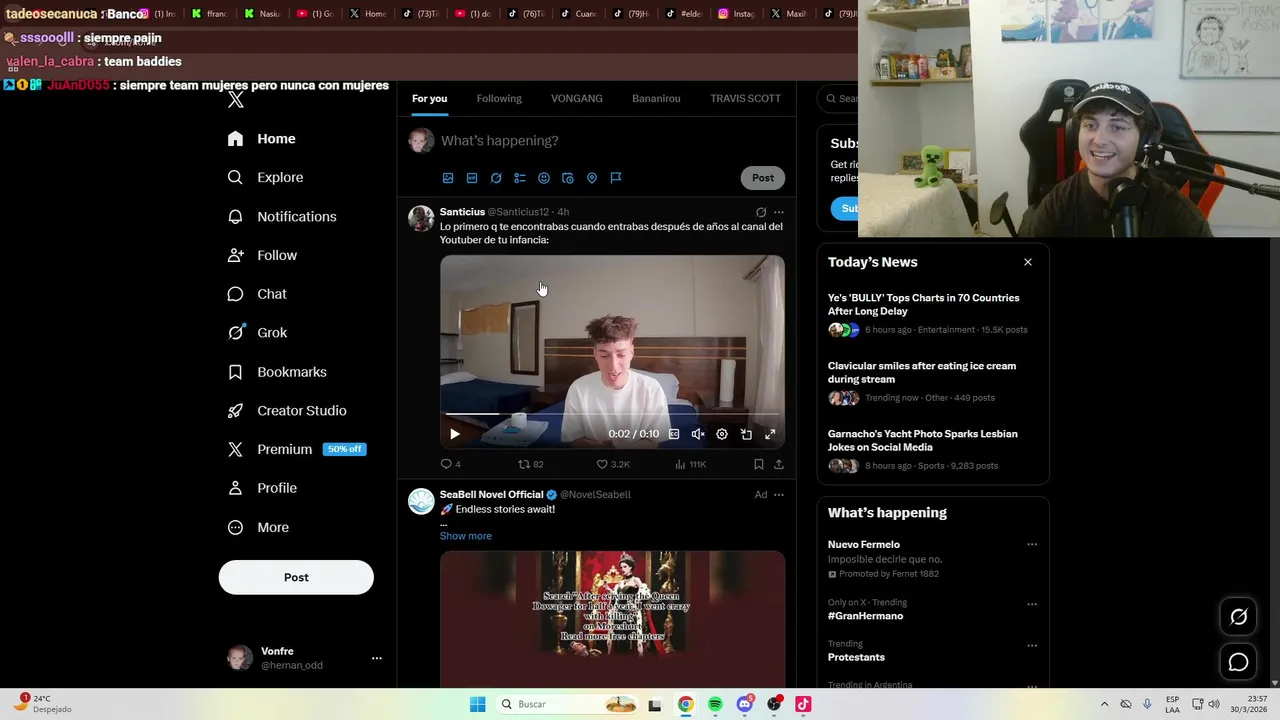1280x720 pixels.
Task: Explain Santicius post with Grok icon
Action: coord(761,212)
